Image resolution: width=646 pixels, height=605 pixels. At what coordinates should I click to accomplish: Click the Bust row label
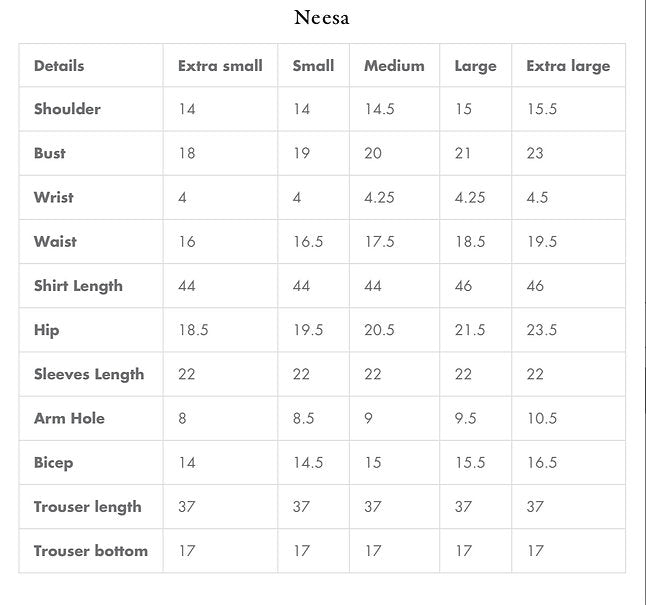pos(50,153)
